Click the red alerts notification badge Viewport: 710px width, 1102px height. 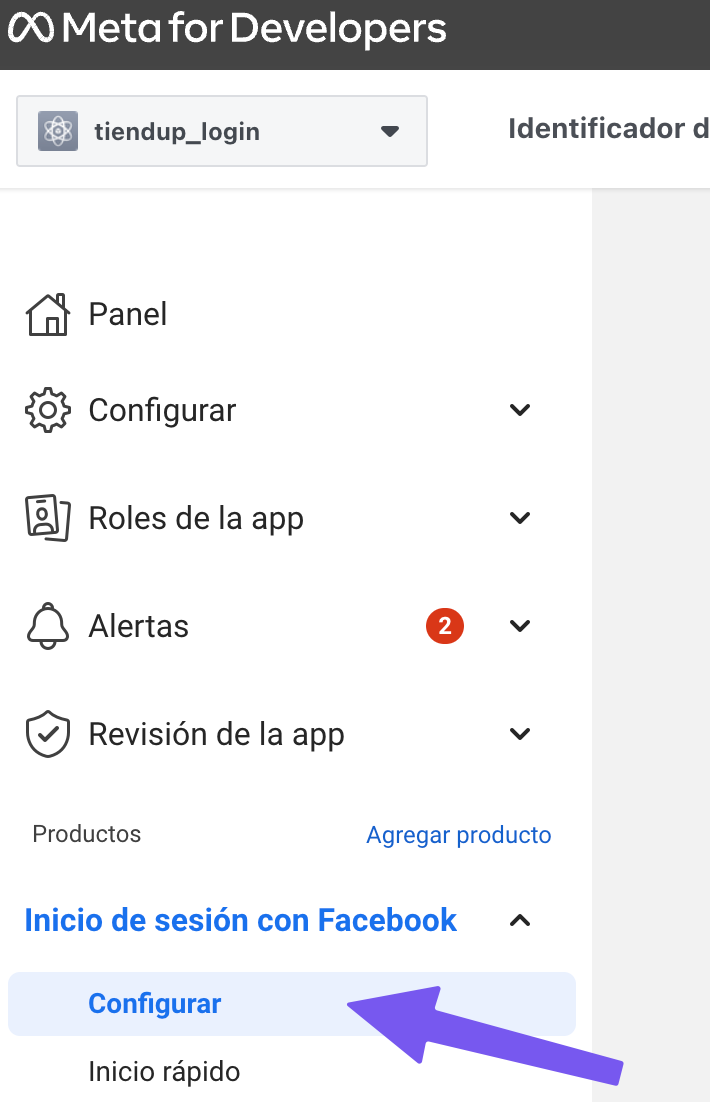click(x=445, y=625)
